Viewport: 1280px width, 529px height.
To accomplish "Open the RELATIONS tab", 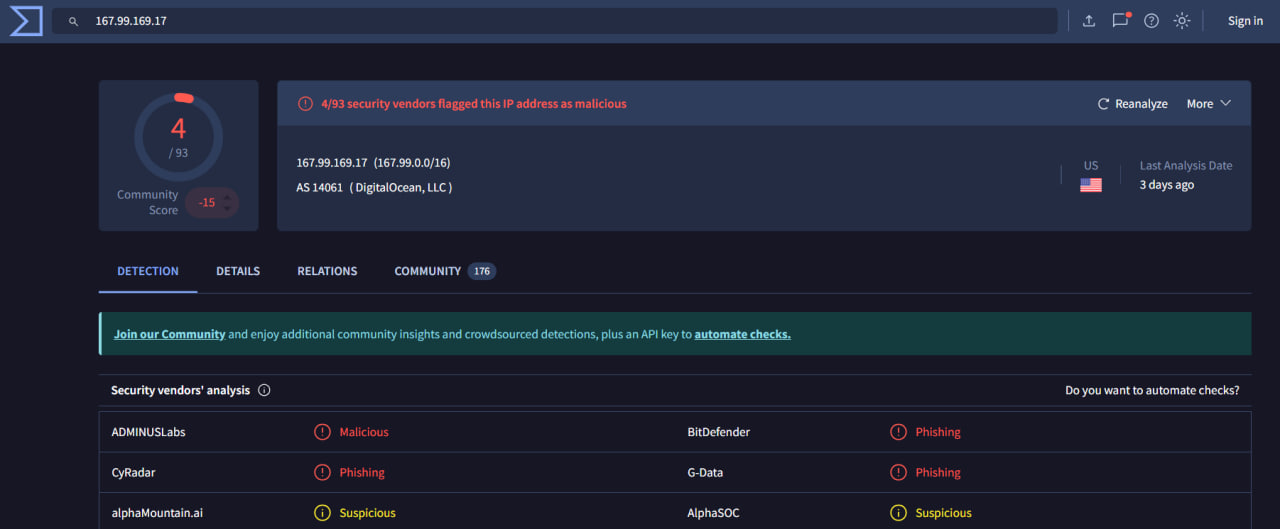I will [x=327, y=271].
